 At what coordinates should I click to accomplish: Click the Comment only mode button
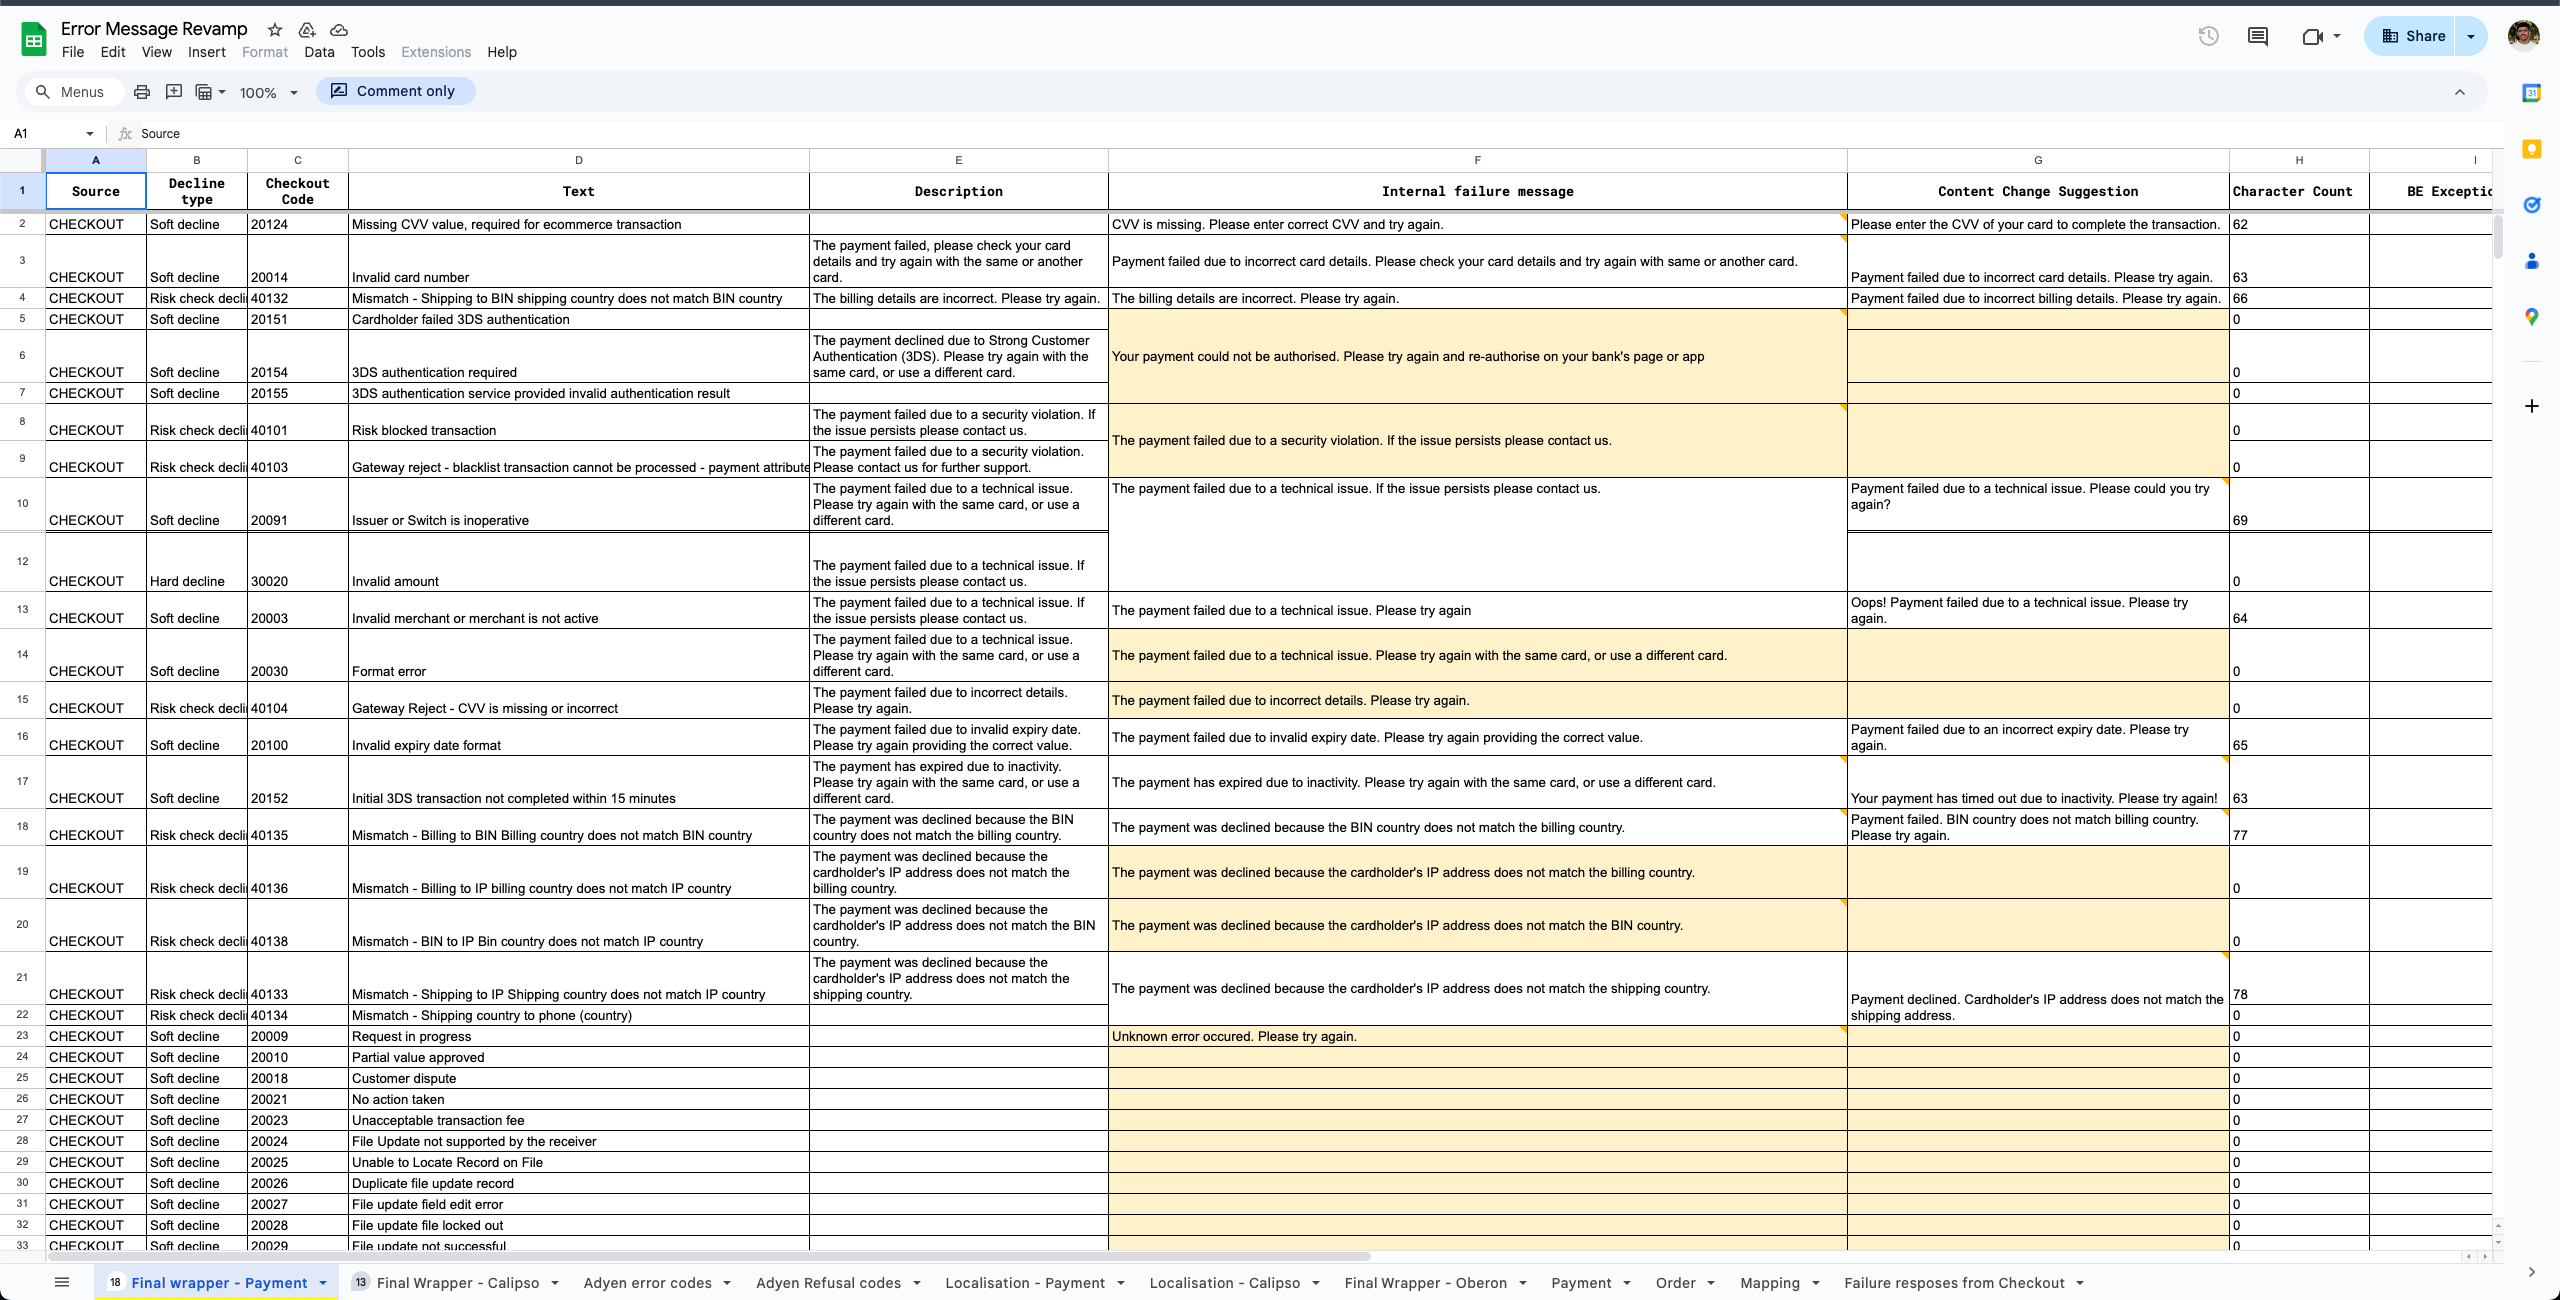pyautogui.click(x=395, y=91)
